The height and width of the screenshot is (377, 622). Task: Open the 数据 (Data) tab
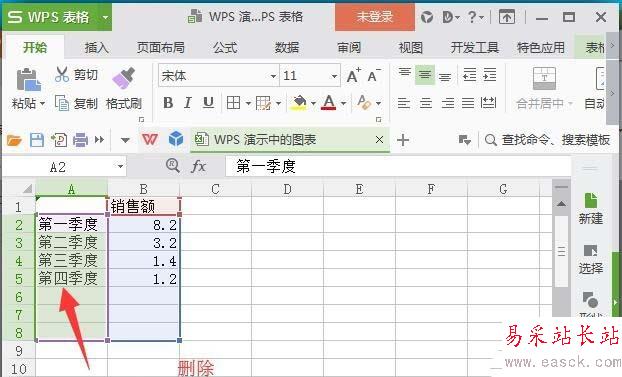(287, 48)
